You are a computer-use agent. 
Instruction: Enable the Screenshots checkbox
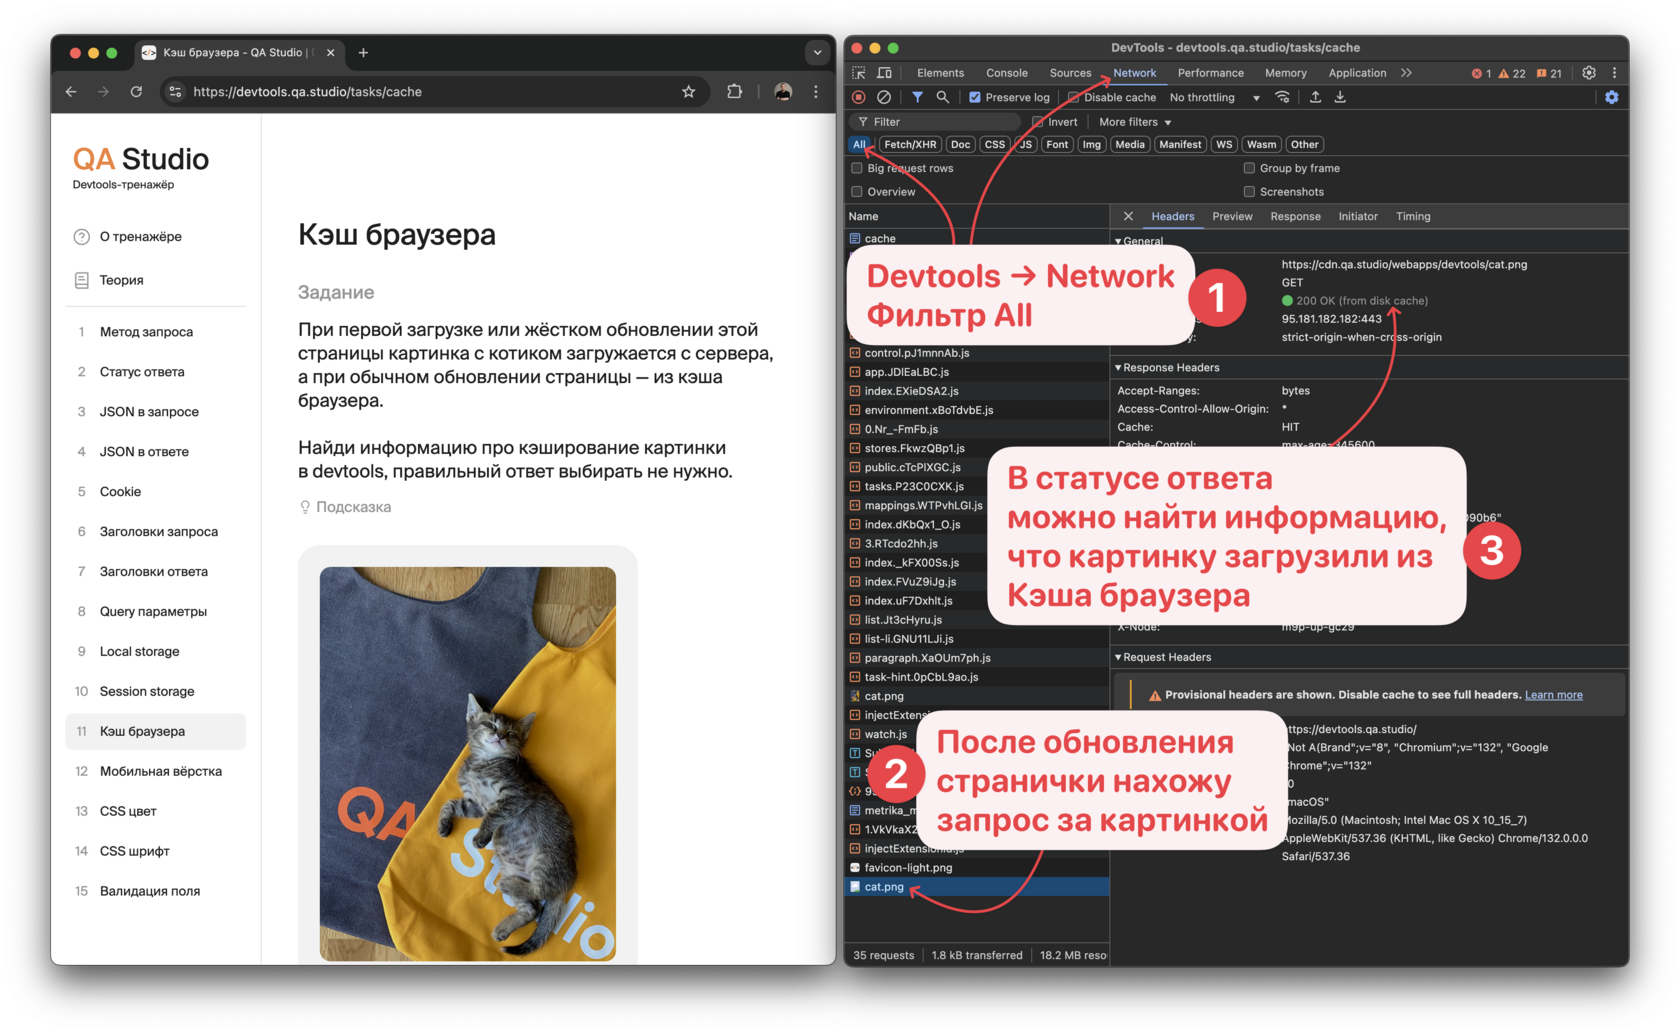coord(1249,192)
